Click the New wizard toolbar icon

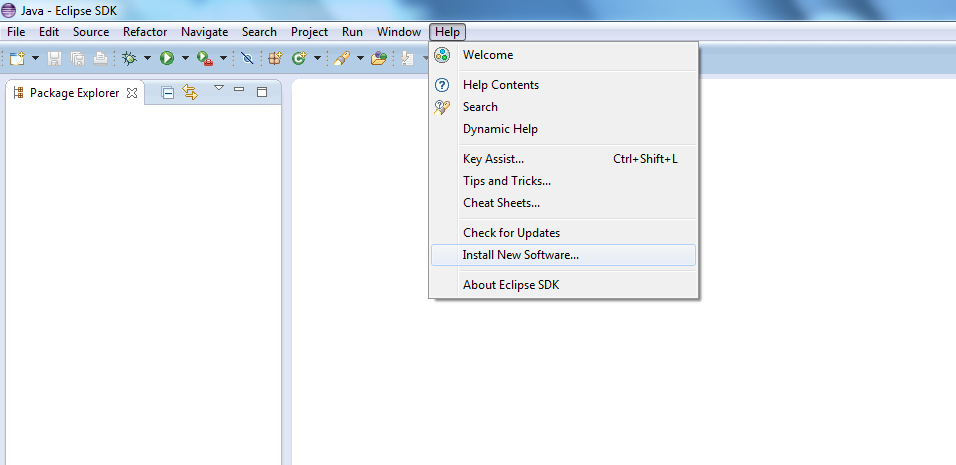pos(17,59)
